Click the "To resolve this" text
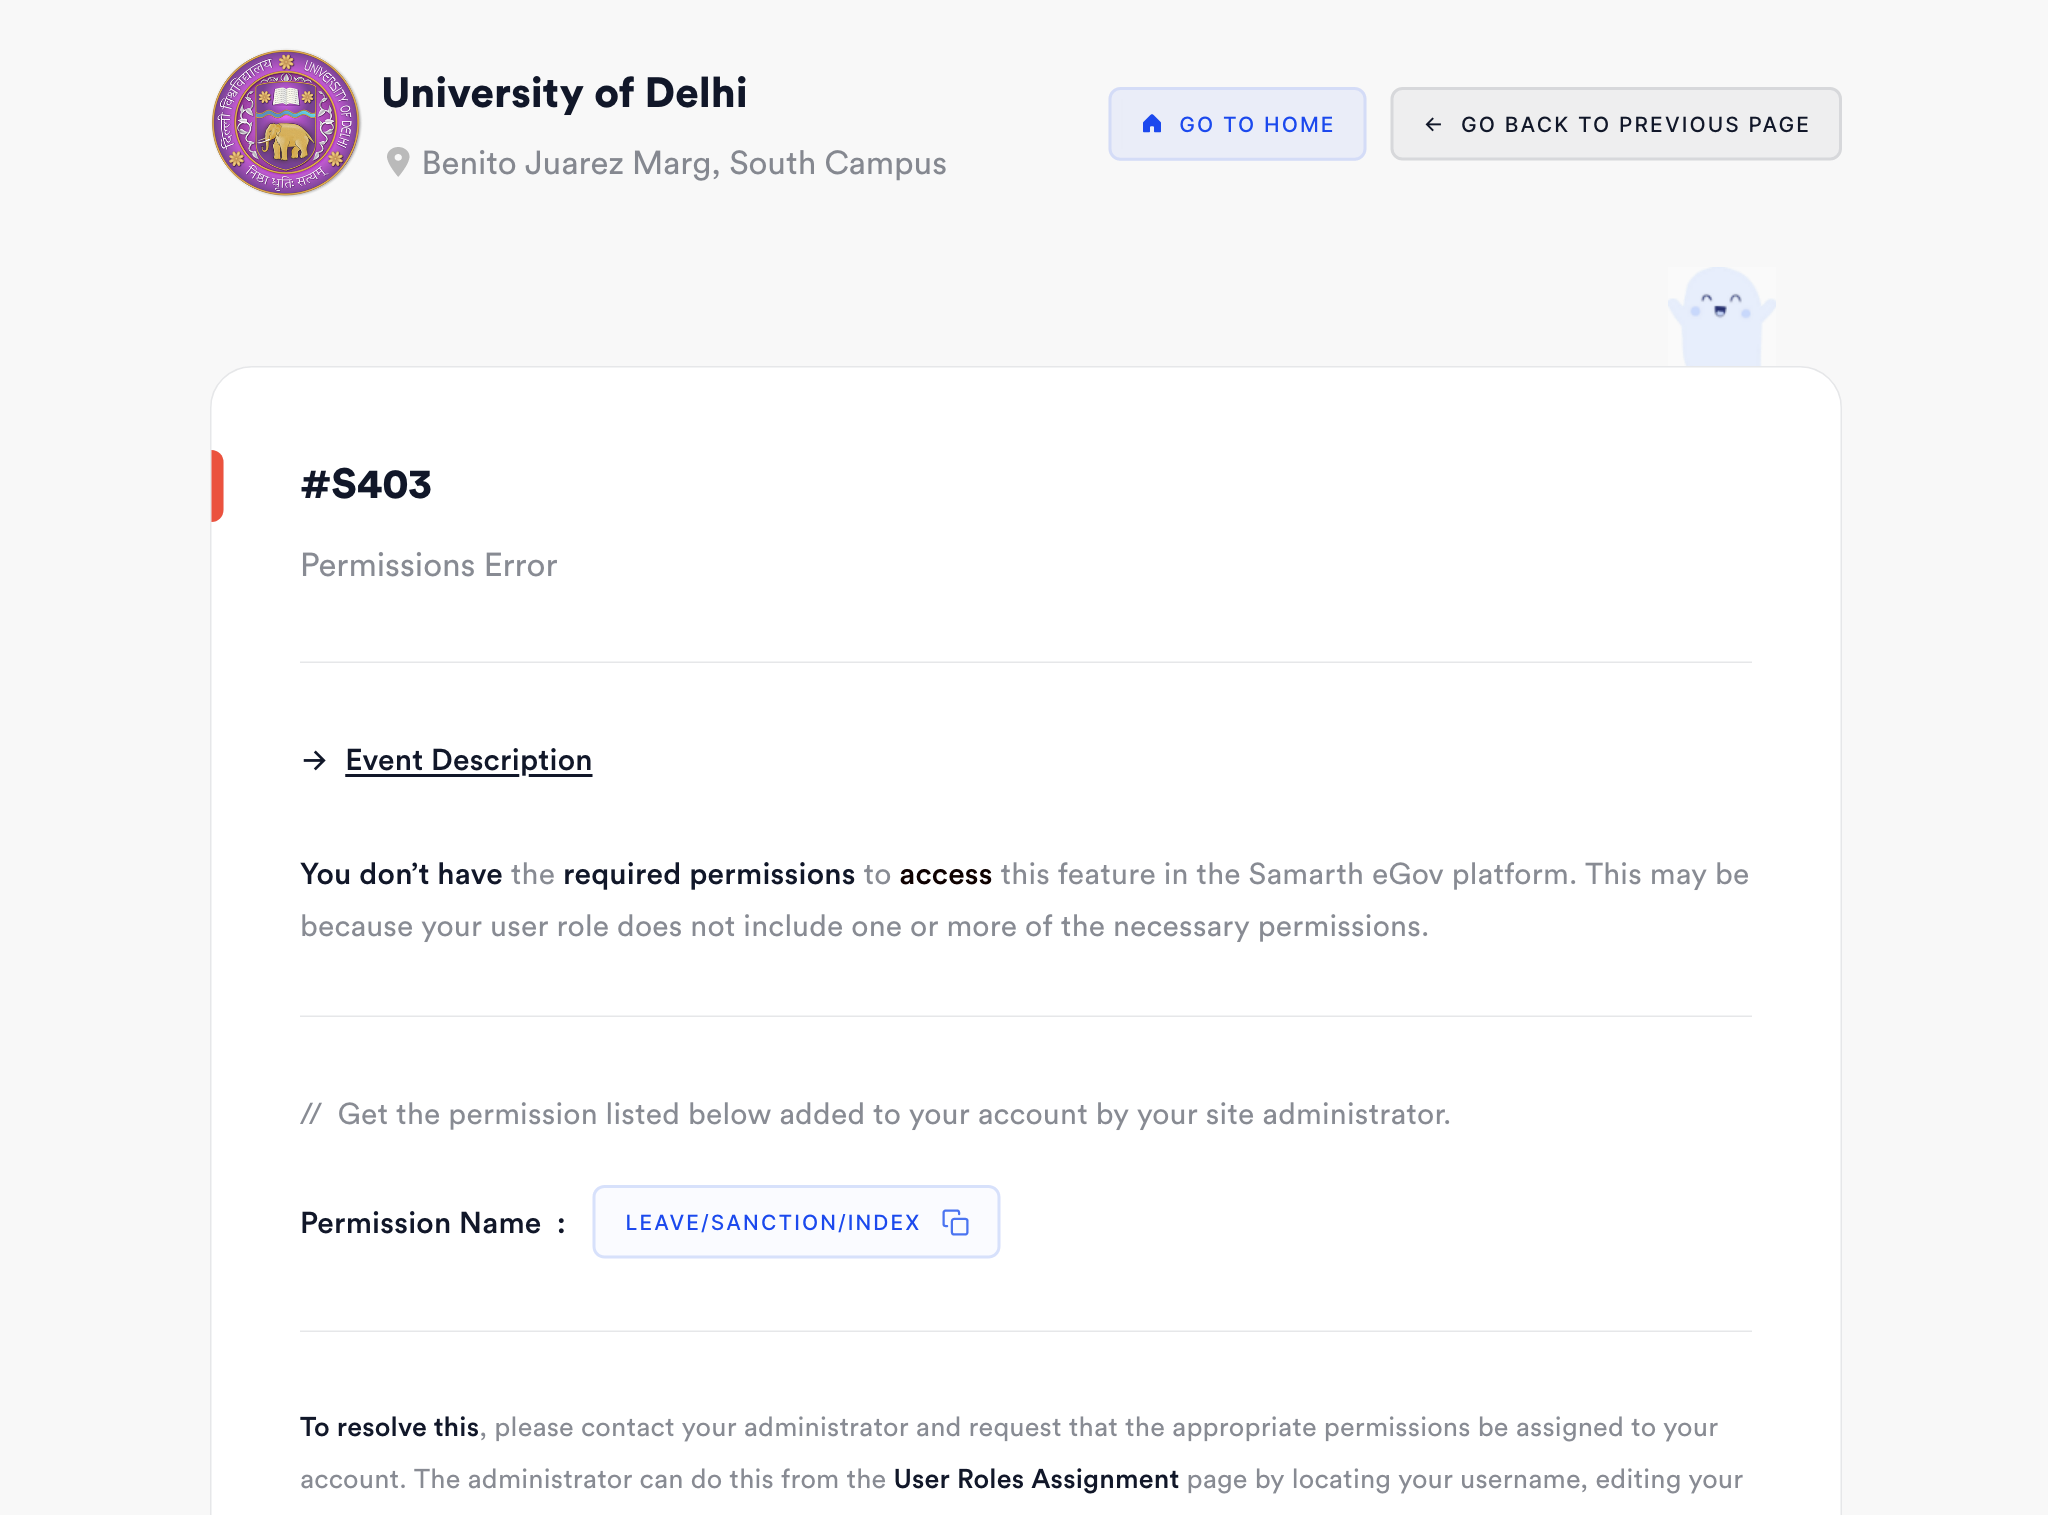Screen dimensions: 2048x1515 click(x=389, y=1427)
